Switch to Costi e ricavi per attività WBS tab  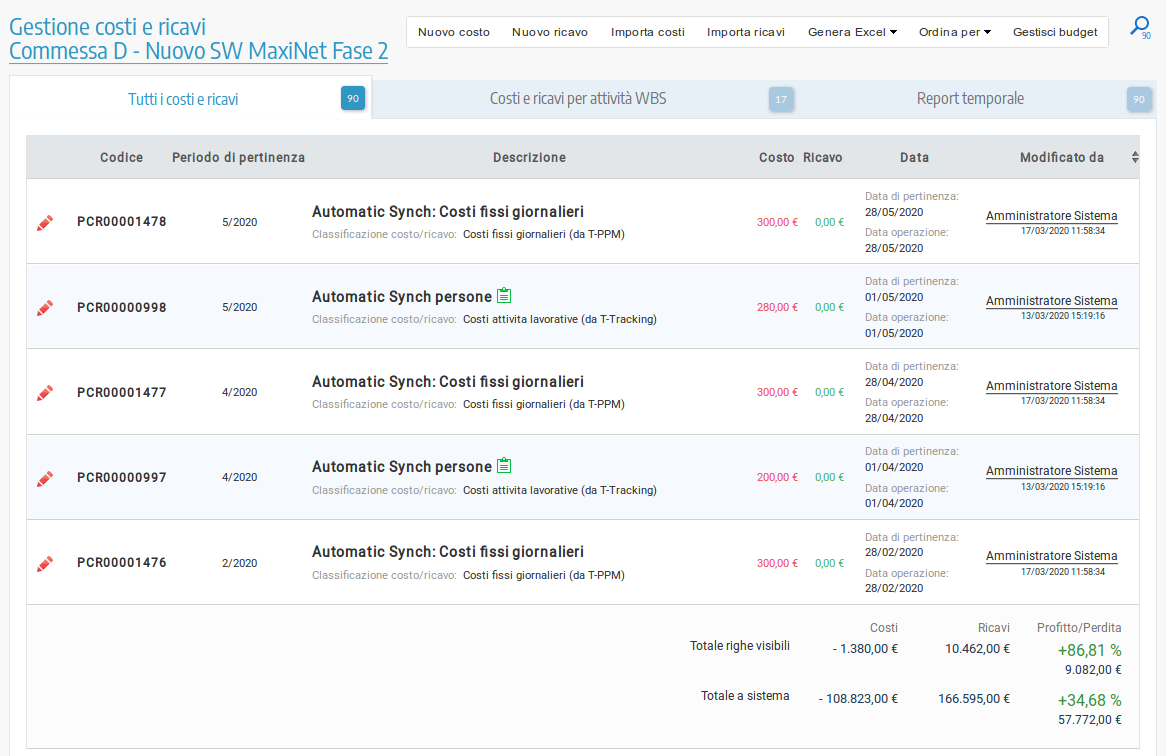[x=578, y=99]
